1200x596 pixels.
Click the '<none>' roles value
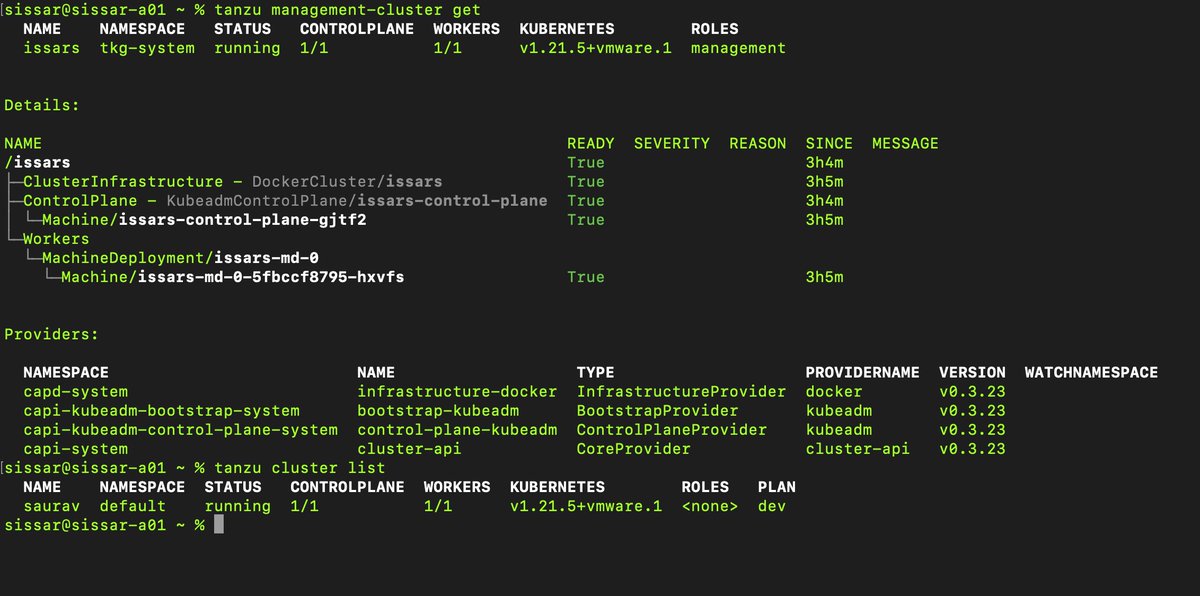[710, 506]
